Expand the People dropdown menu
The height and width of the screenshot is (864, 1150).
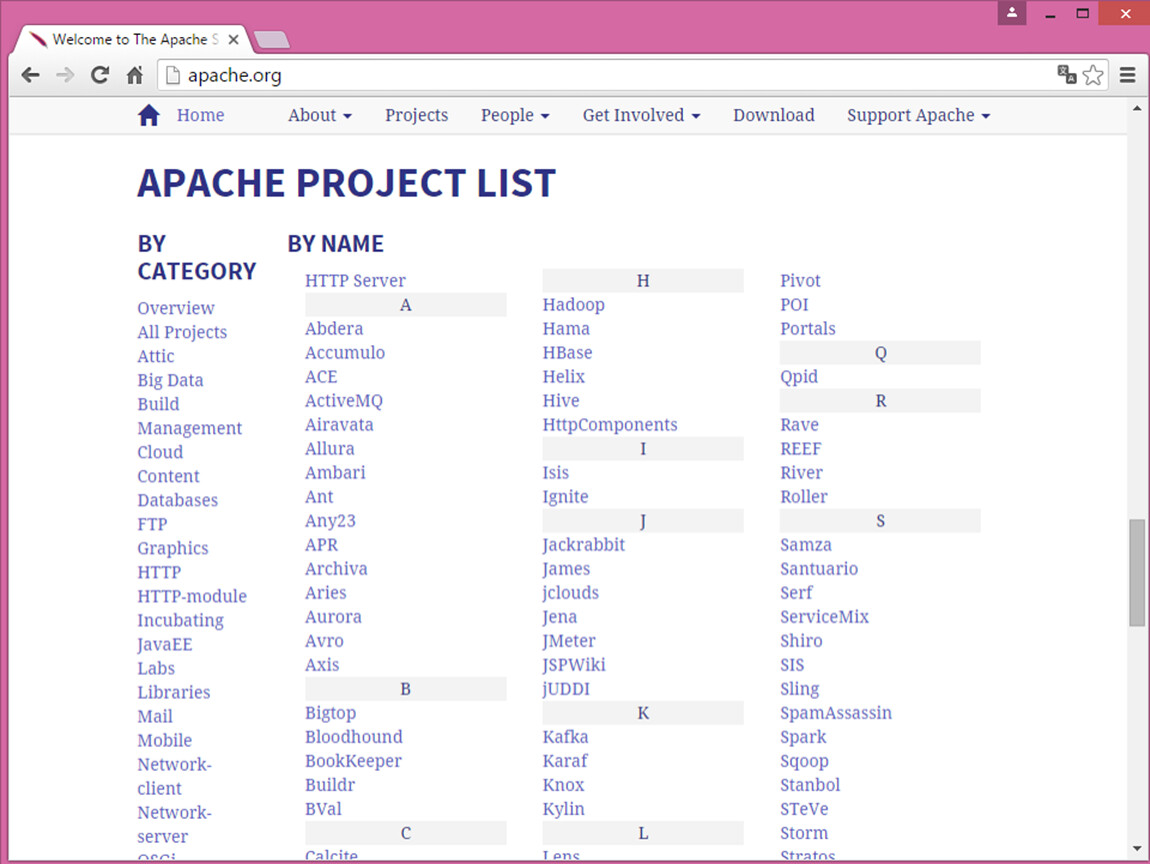coord(515,115)
